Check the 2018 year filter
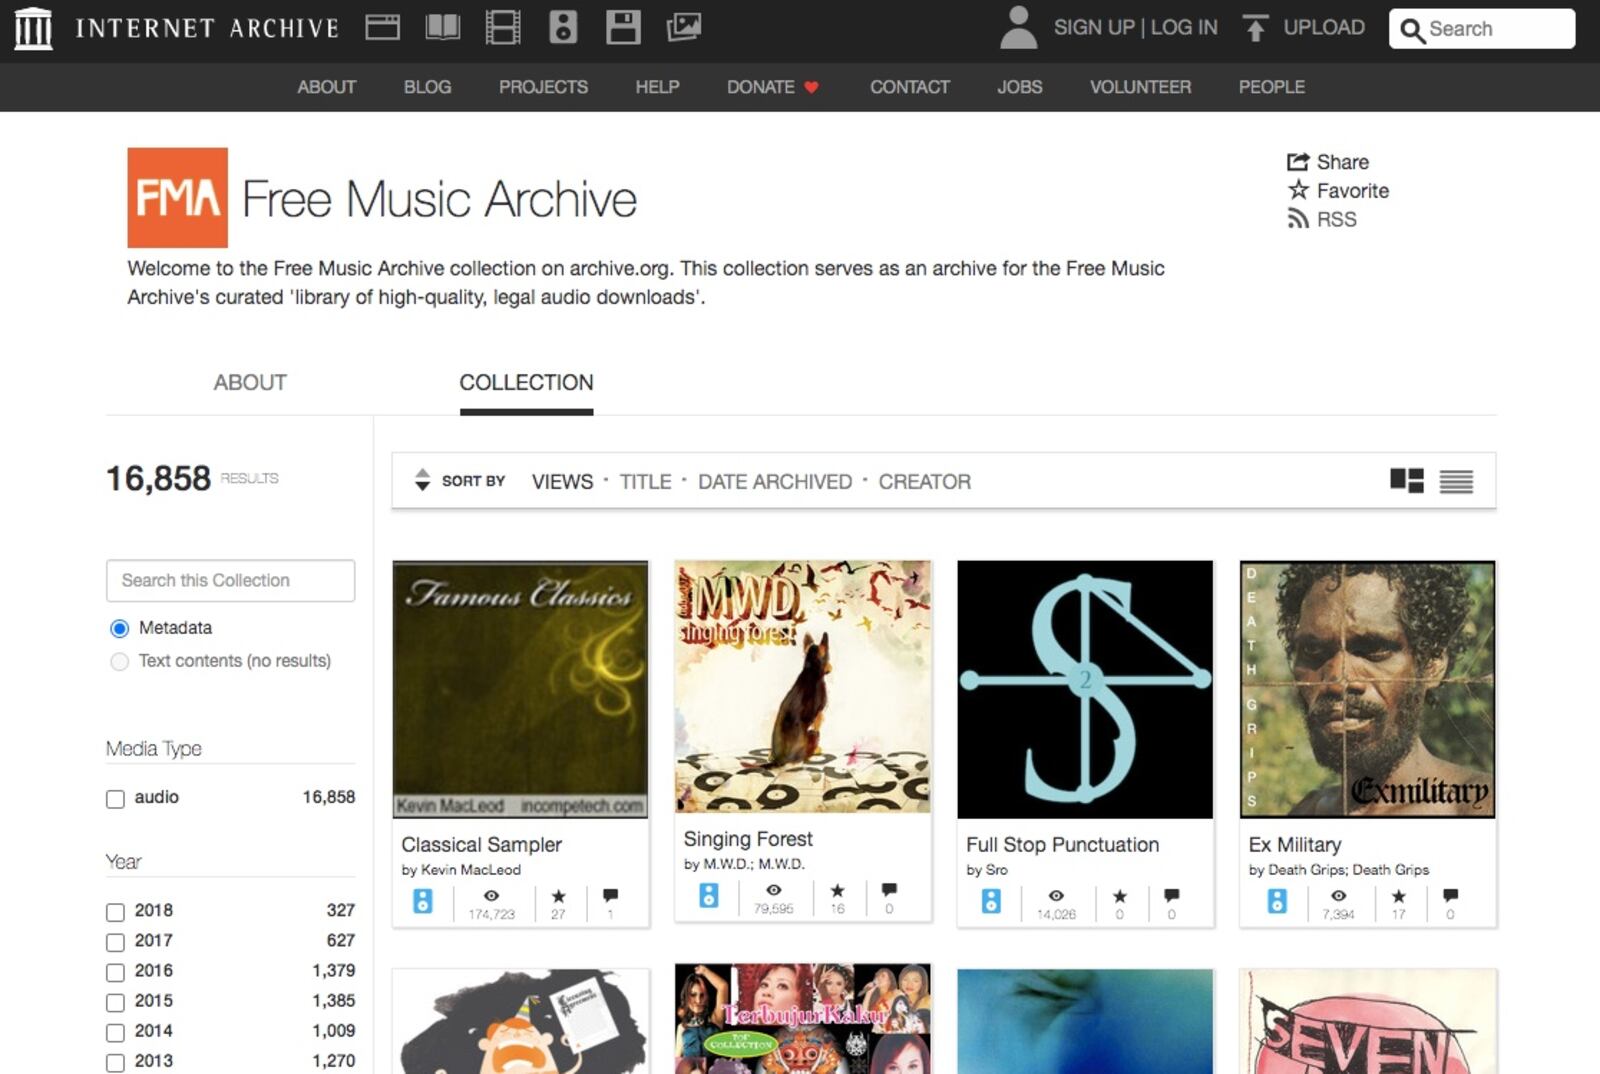Image resolution: width=1600 pixels, height=1074 pixels. (115, 912)
